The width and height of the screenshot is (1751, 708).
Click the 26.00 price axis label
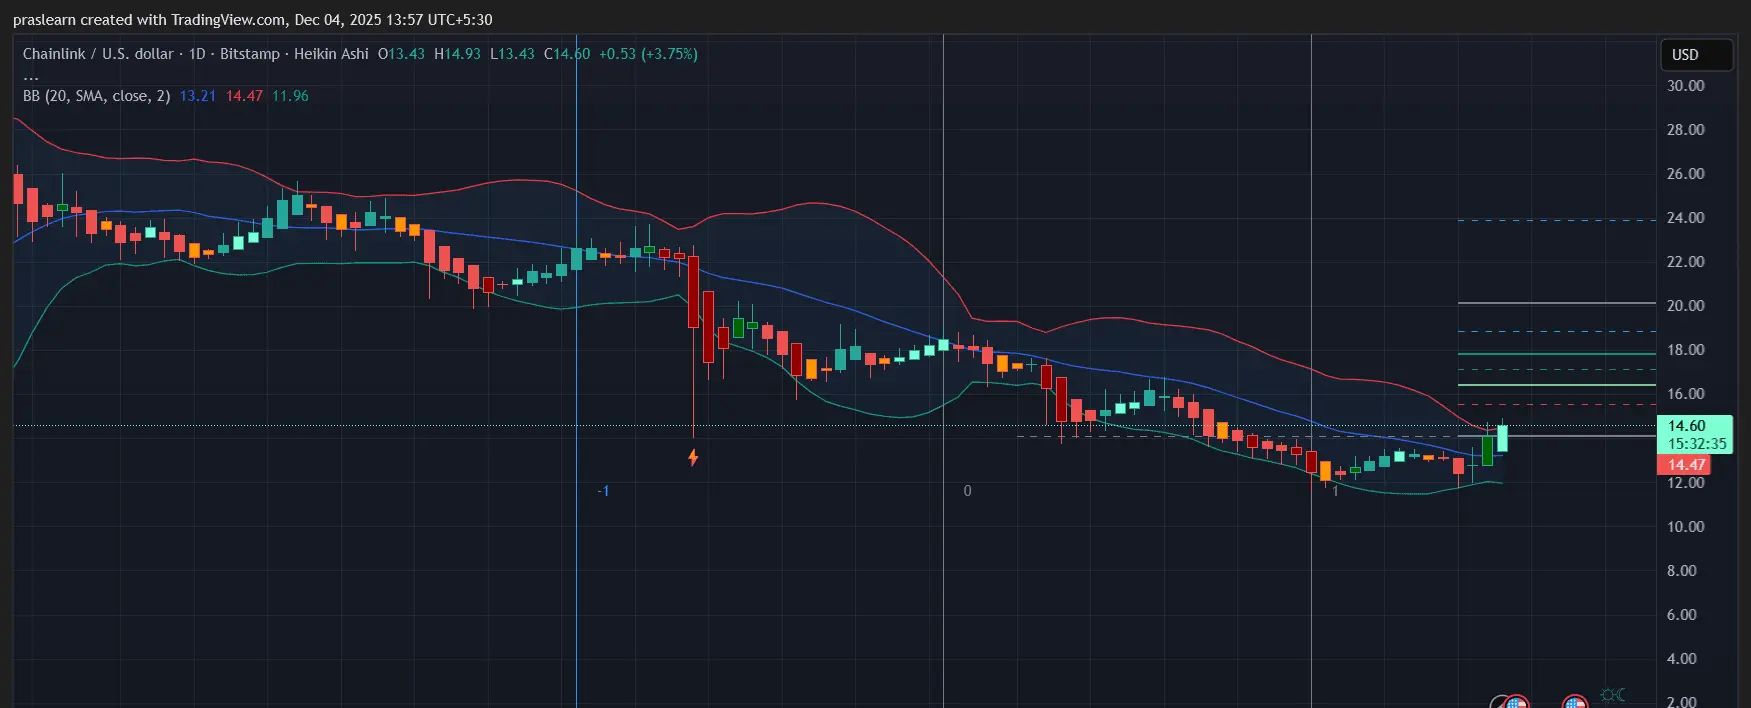coord(1685,174)
